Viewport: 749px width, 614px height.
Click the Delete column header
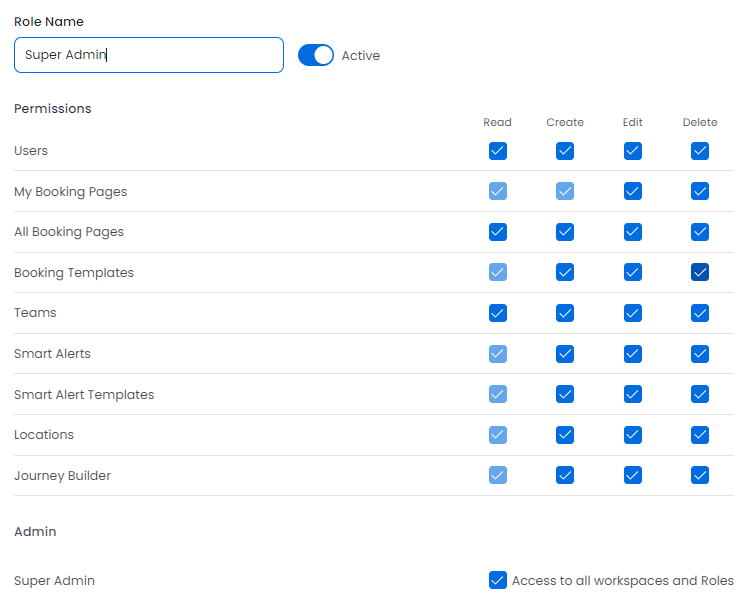click(700, 122)
